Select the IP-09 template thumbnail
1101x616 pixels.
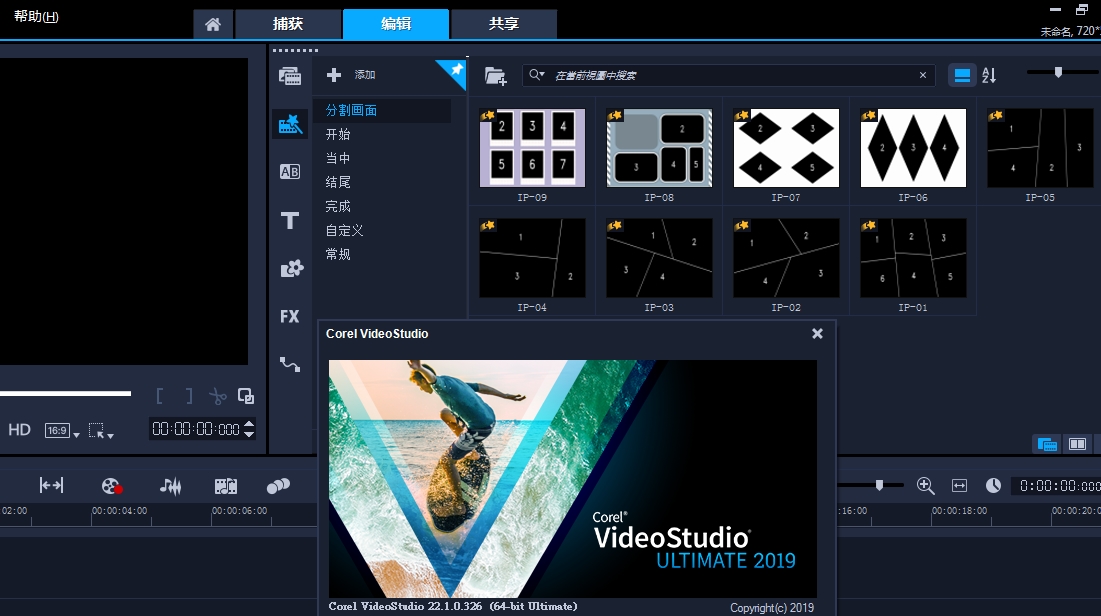coord(532,148)
